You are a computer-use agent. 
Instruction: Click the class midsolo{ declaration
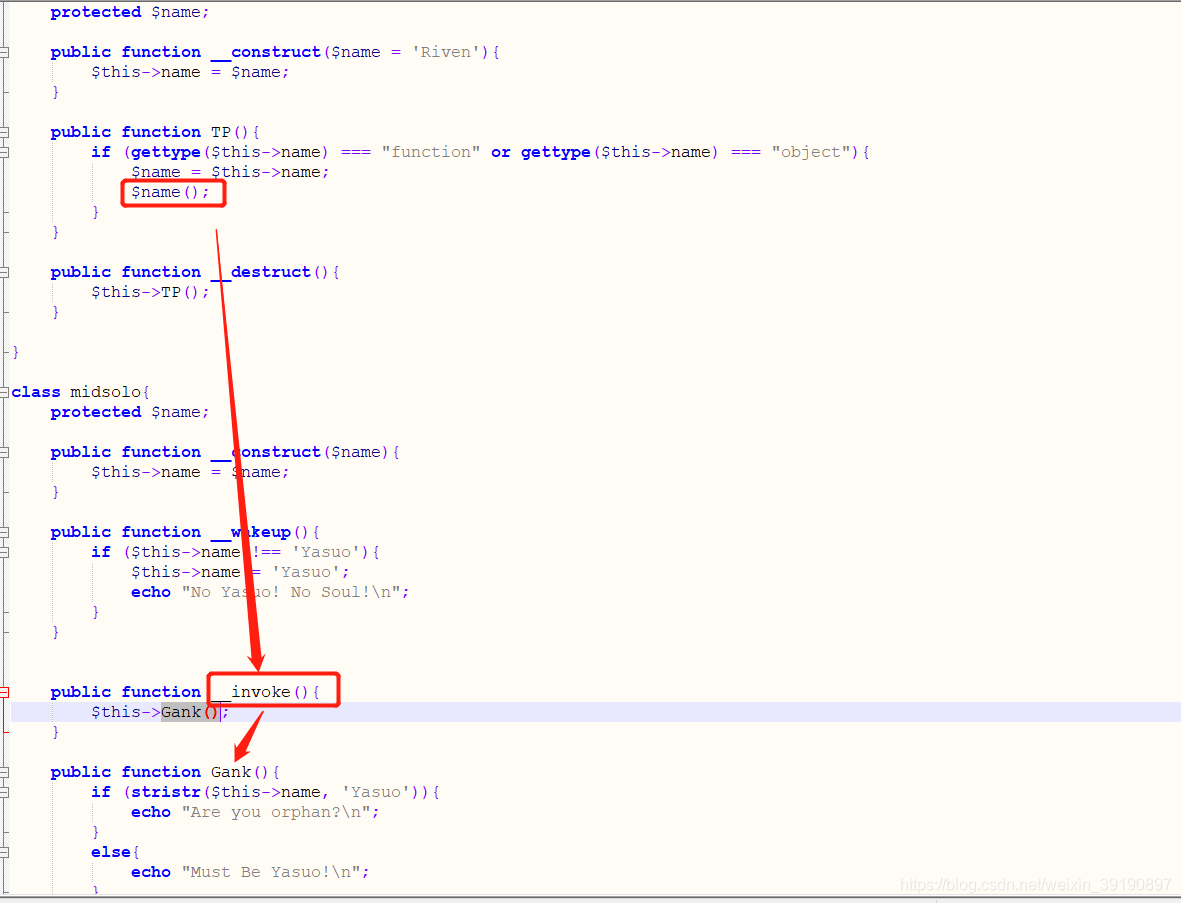pyautogui.click(x=80, y=392)
